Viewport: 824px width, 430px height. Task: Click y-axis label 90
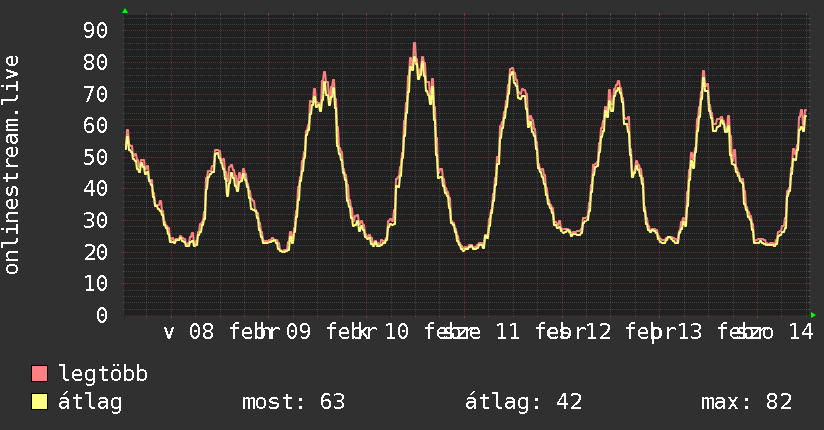[96, 30]
